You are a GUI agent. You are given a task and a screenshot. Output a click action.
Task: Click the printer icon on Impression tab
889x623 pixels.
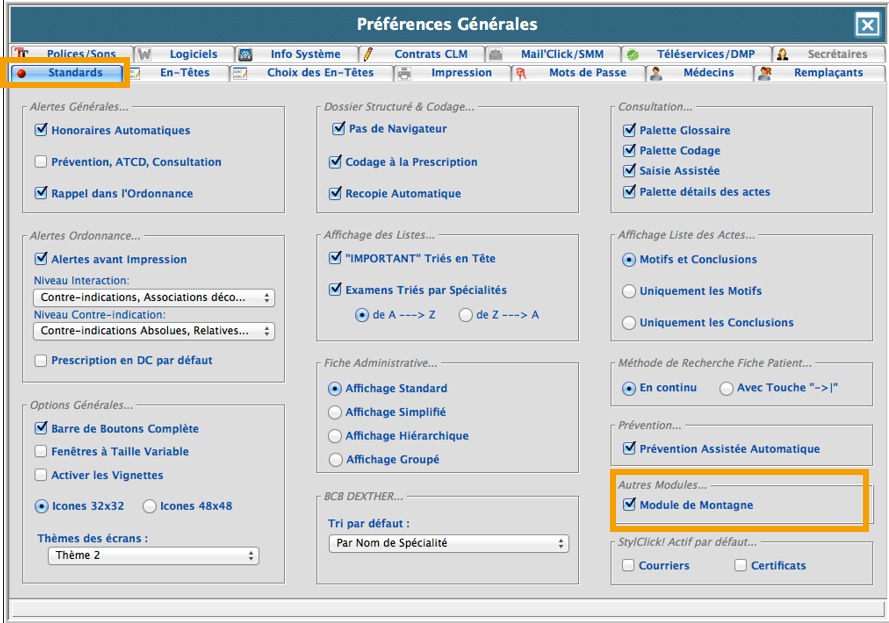click(404, 73)
